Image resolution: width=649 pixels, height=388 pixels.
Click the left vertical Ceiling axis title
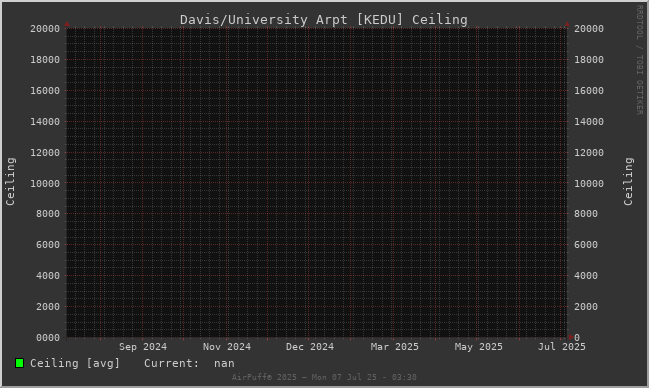pyautogui.click(x=10, y=181)
